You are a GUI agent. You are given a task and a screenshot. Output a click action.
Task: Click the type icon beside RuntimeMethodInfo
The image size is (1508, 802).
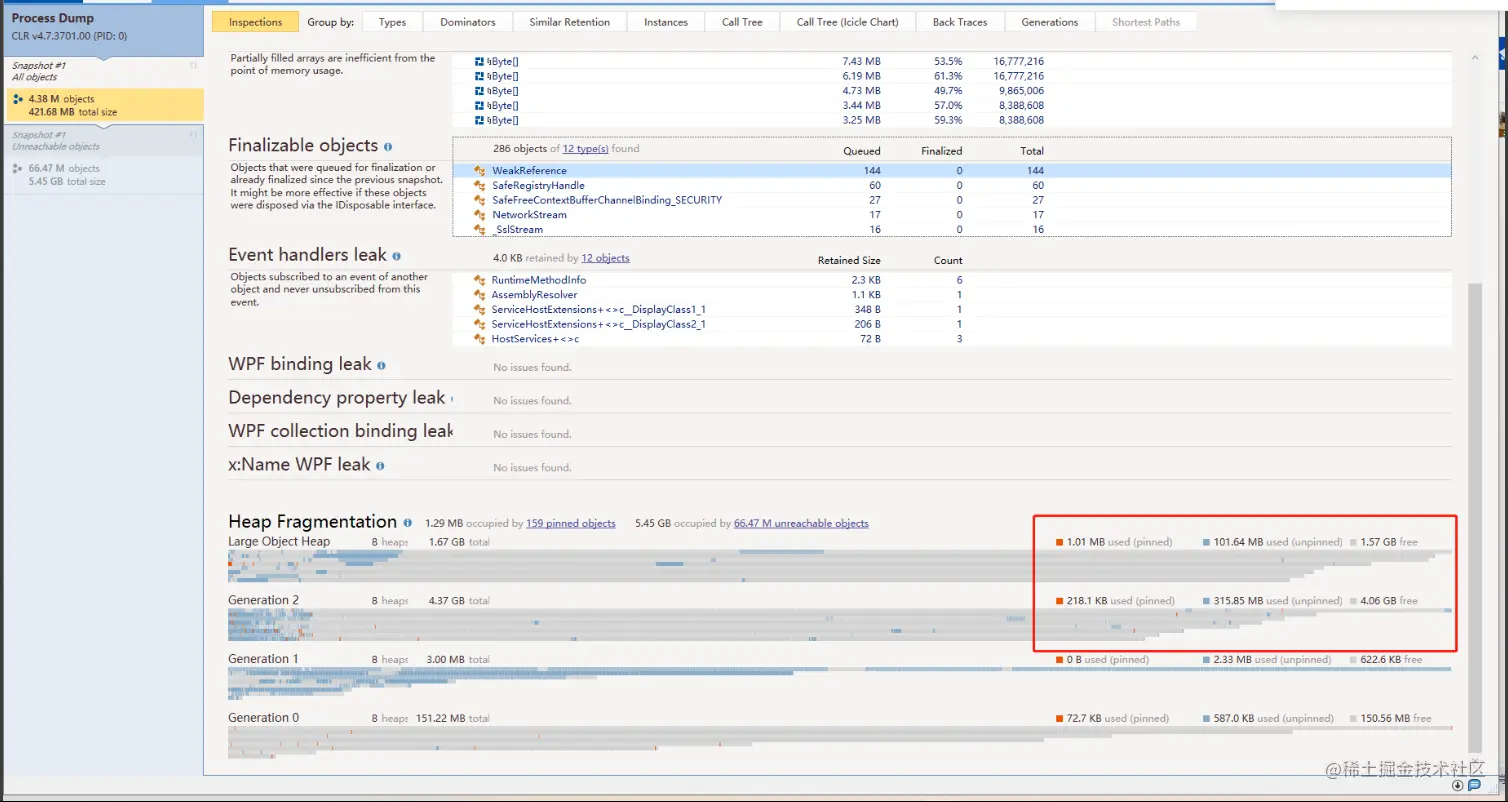pos(480,281)
